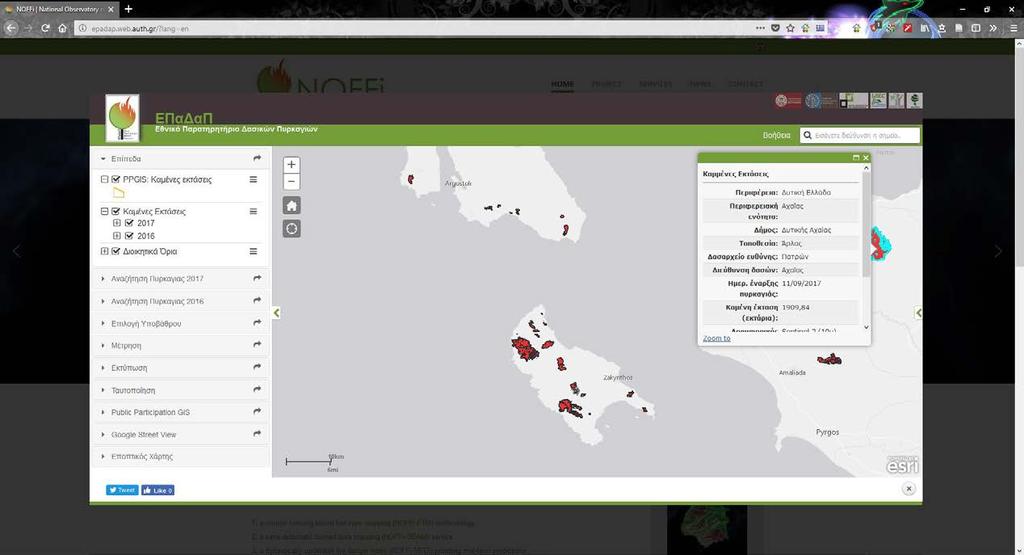The width and height of the screenshot is (1024, 555).
Task: Click the Facebook Like button
Action: tap(157, 490)
